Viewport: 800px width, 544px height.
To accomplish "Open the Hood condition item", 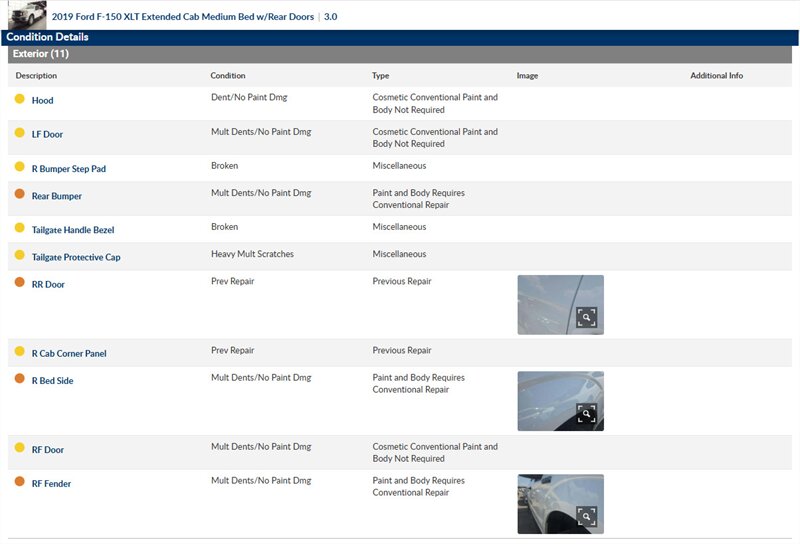I will pos(42,100).
